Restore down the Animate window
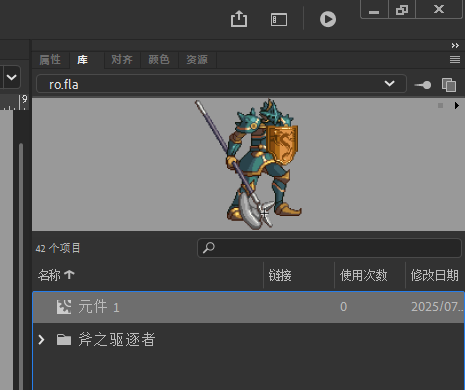Image resolution: width=465 pixels, height=390 pixels. (402, 10)
